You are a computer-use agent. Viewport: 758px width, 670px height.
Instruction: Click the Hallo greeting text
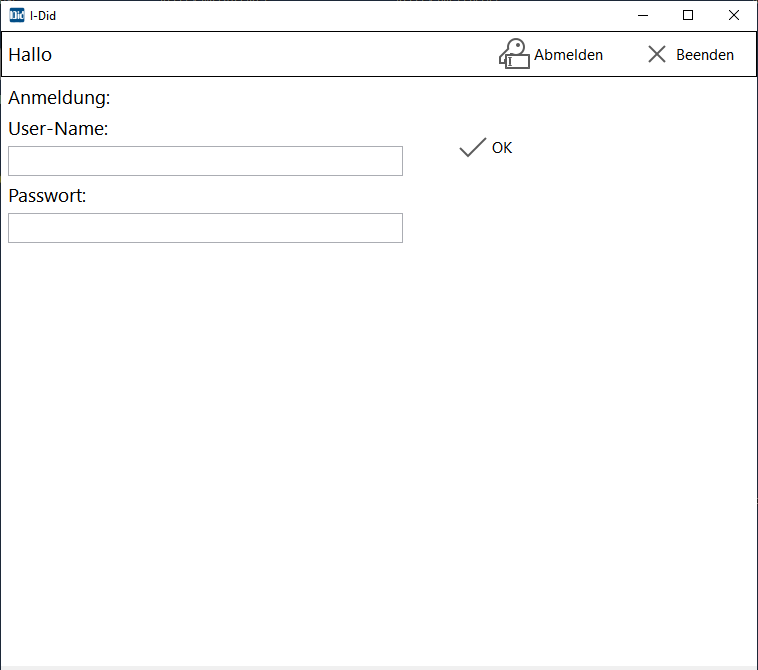coord(30,55)
